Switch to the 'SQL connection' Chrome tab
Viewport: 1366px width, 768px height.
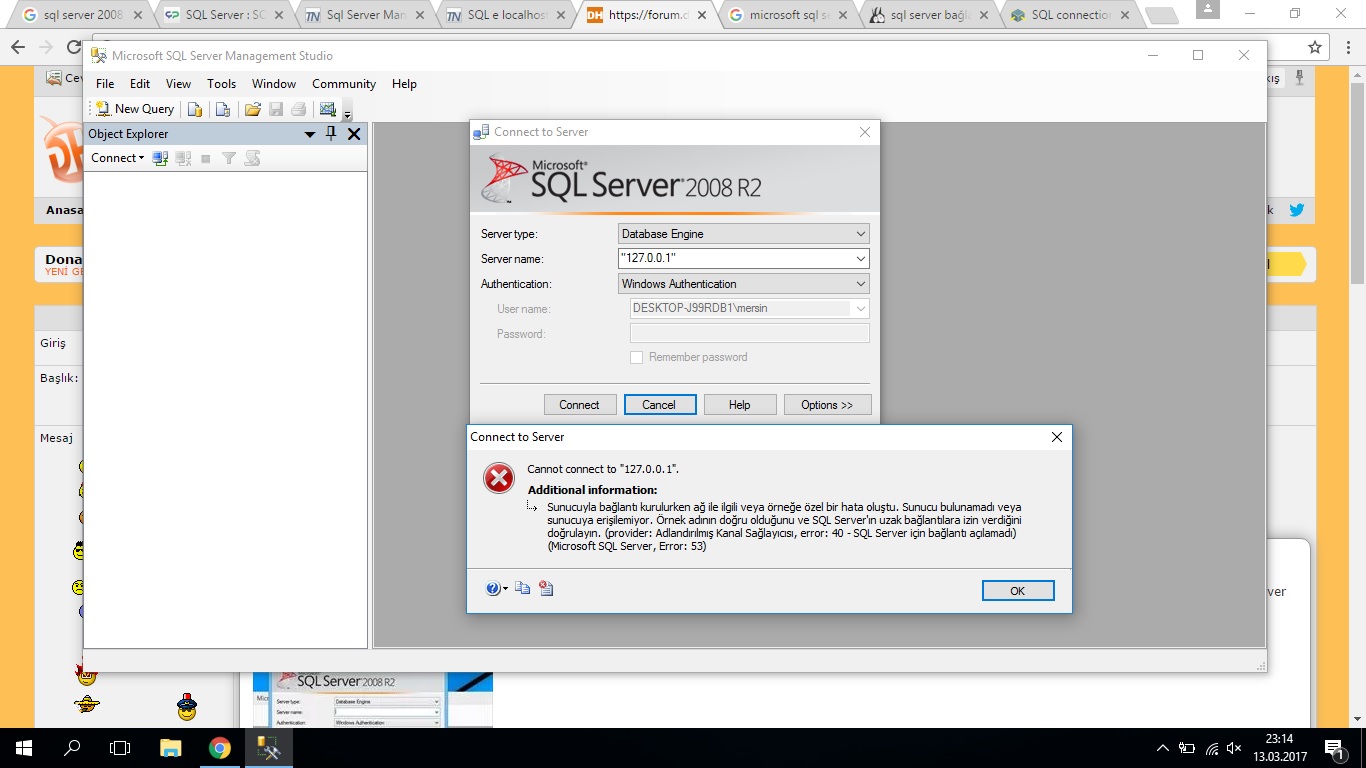pyautogui.click(x=1072, y=15)
